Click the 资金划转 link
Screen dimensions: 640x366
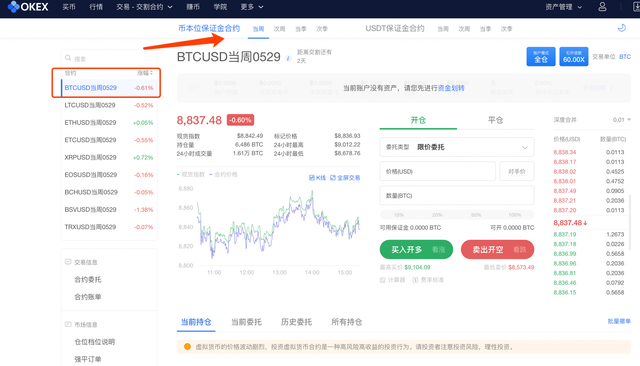pos(451,88)
